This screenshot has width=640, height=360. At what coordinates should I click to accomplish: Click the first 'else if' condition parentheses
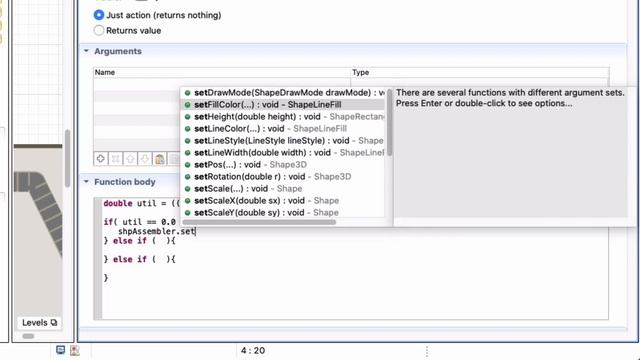pos(163,241)
